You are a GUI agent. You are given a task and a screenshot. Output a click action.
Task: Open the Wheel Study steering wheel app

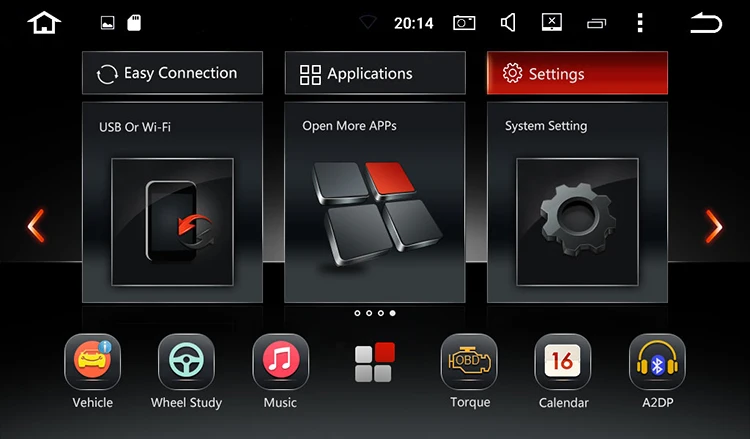(186, 362)
